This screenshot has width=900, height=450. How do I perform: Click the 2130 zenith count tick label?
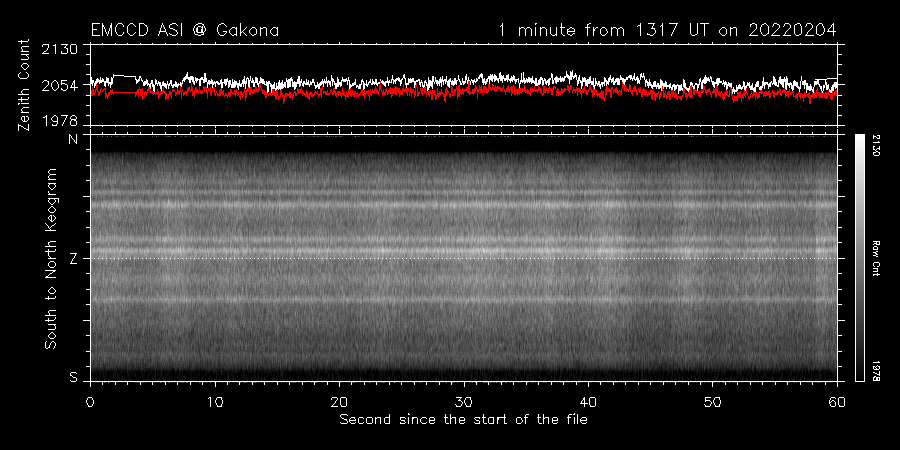coord(60,49)
